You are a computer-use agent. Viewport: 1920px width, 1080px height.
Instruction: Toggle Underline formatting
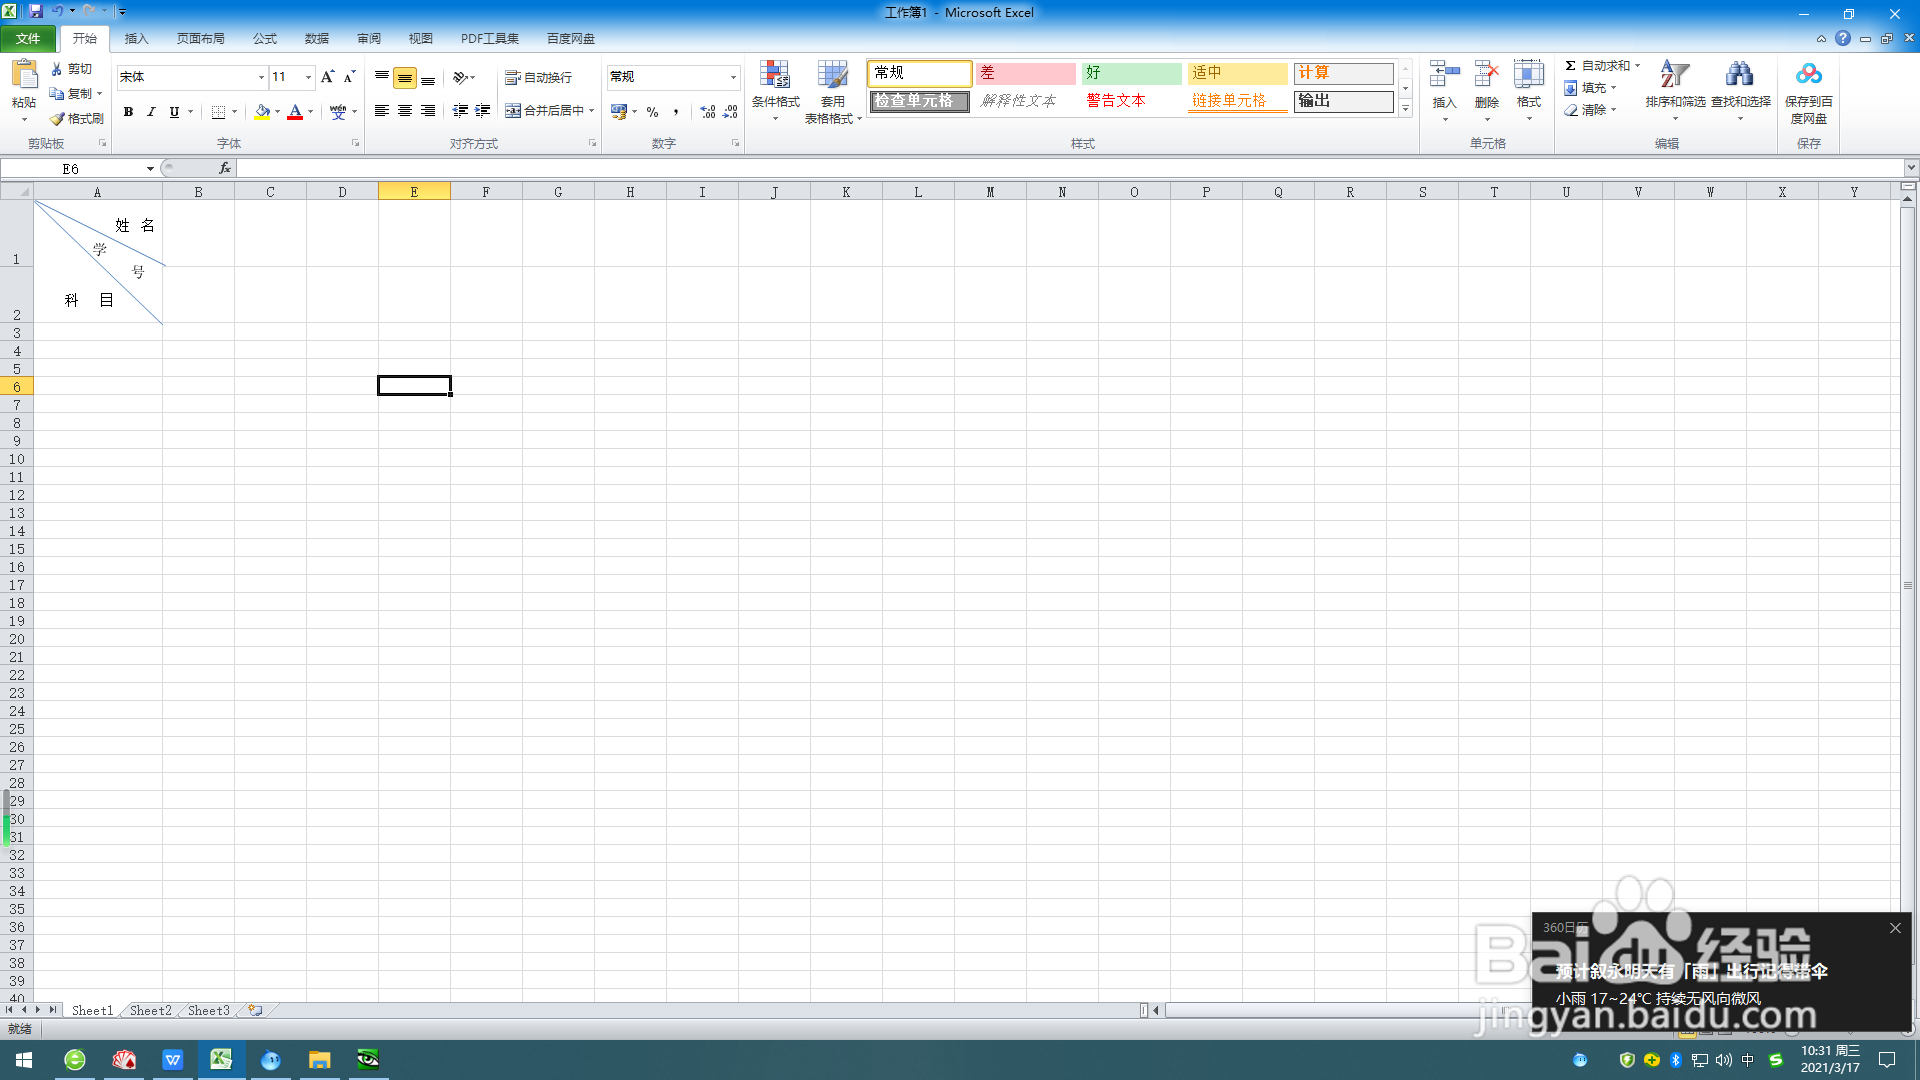174,112
